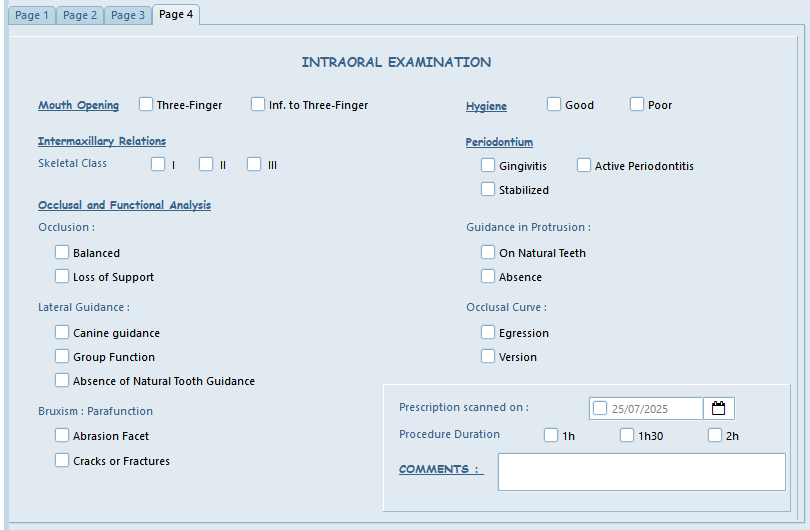Go to the Page 3 tab
Screen dimensions: 810x530
point(128,15)
